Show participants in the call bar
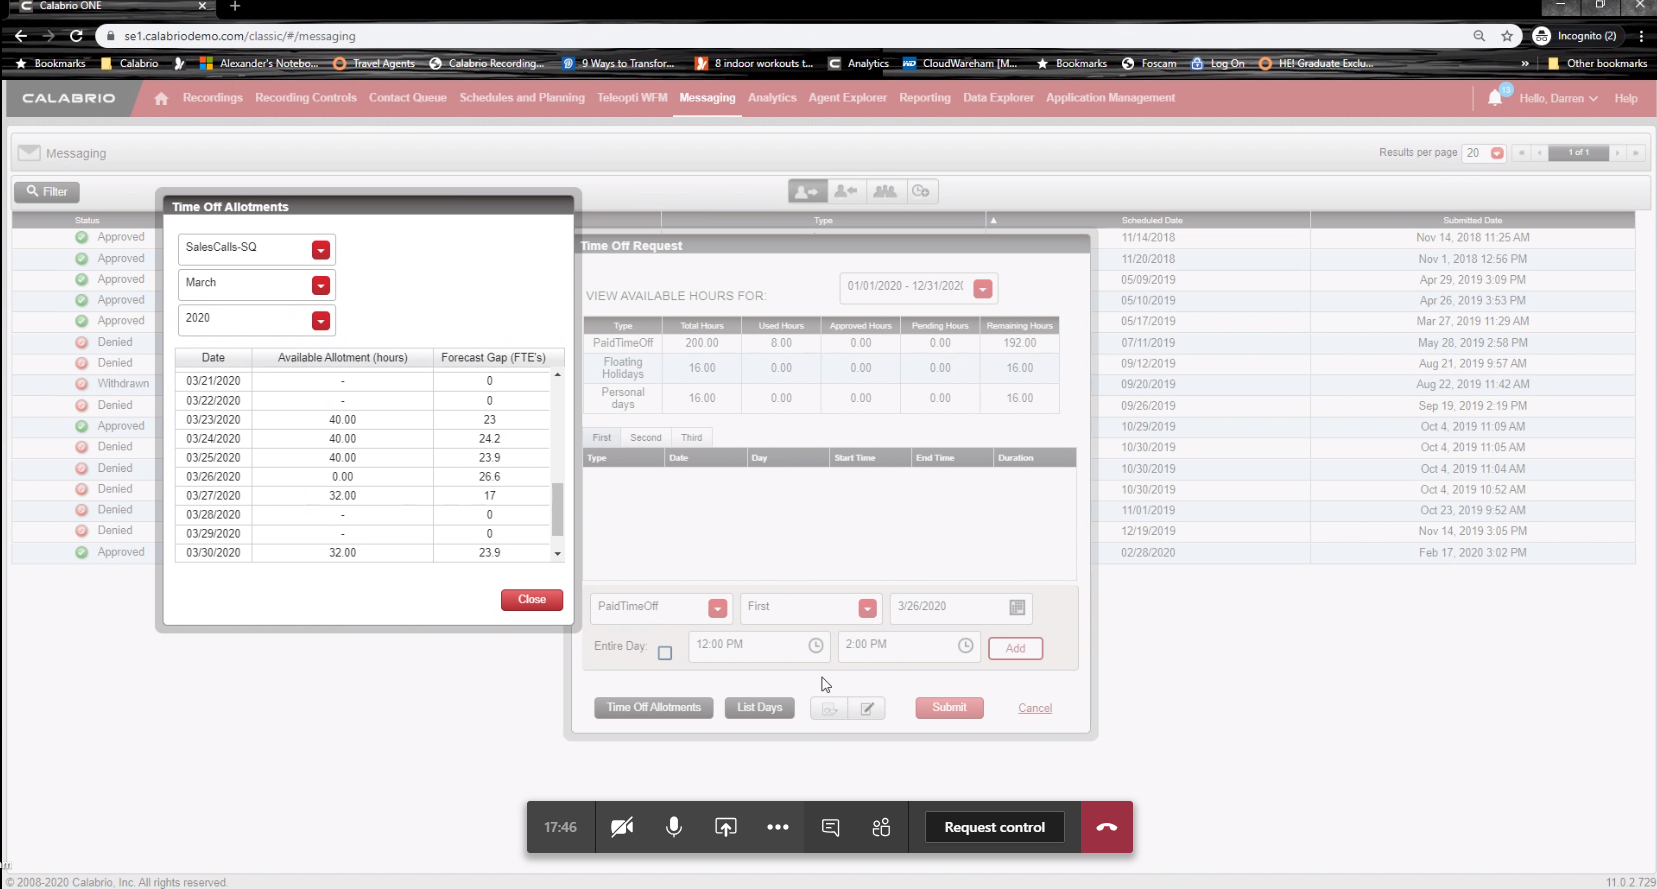Image resolution: width=1657 pixels, height=889 pixels. pyautogui.click(x=881, y=827)
